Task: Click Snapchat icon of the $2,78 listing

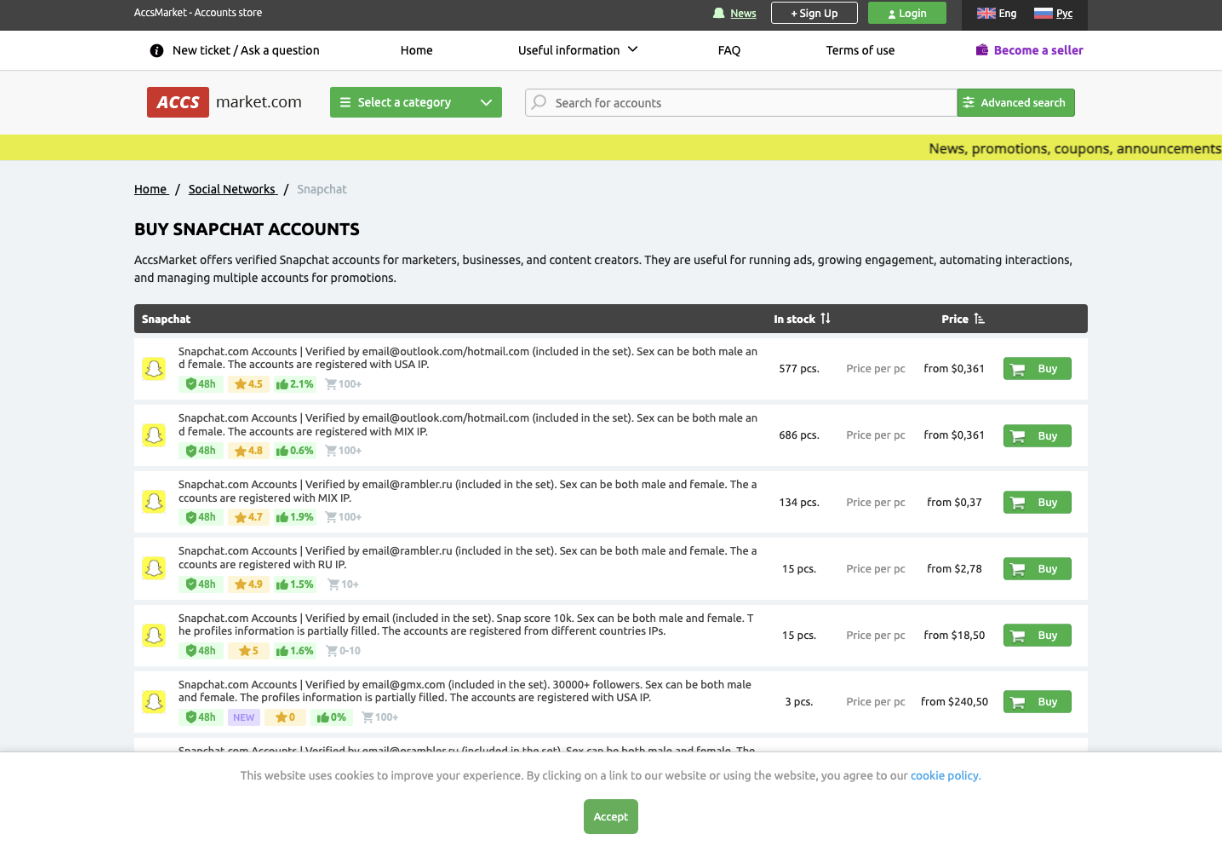Action: point(153,568)
